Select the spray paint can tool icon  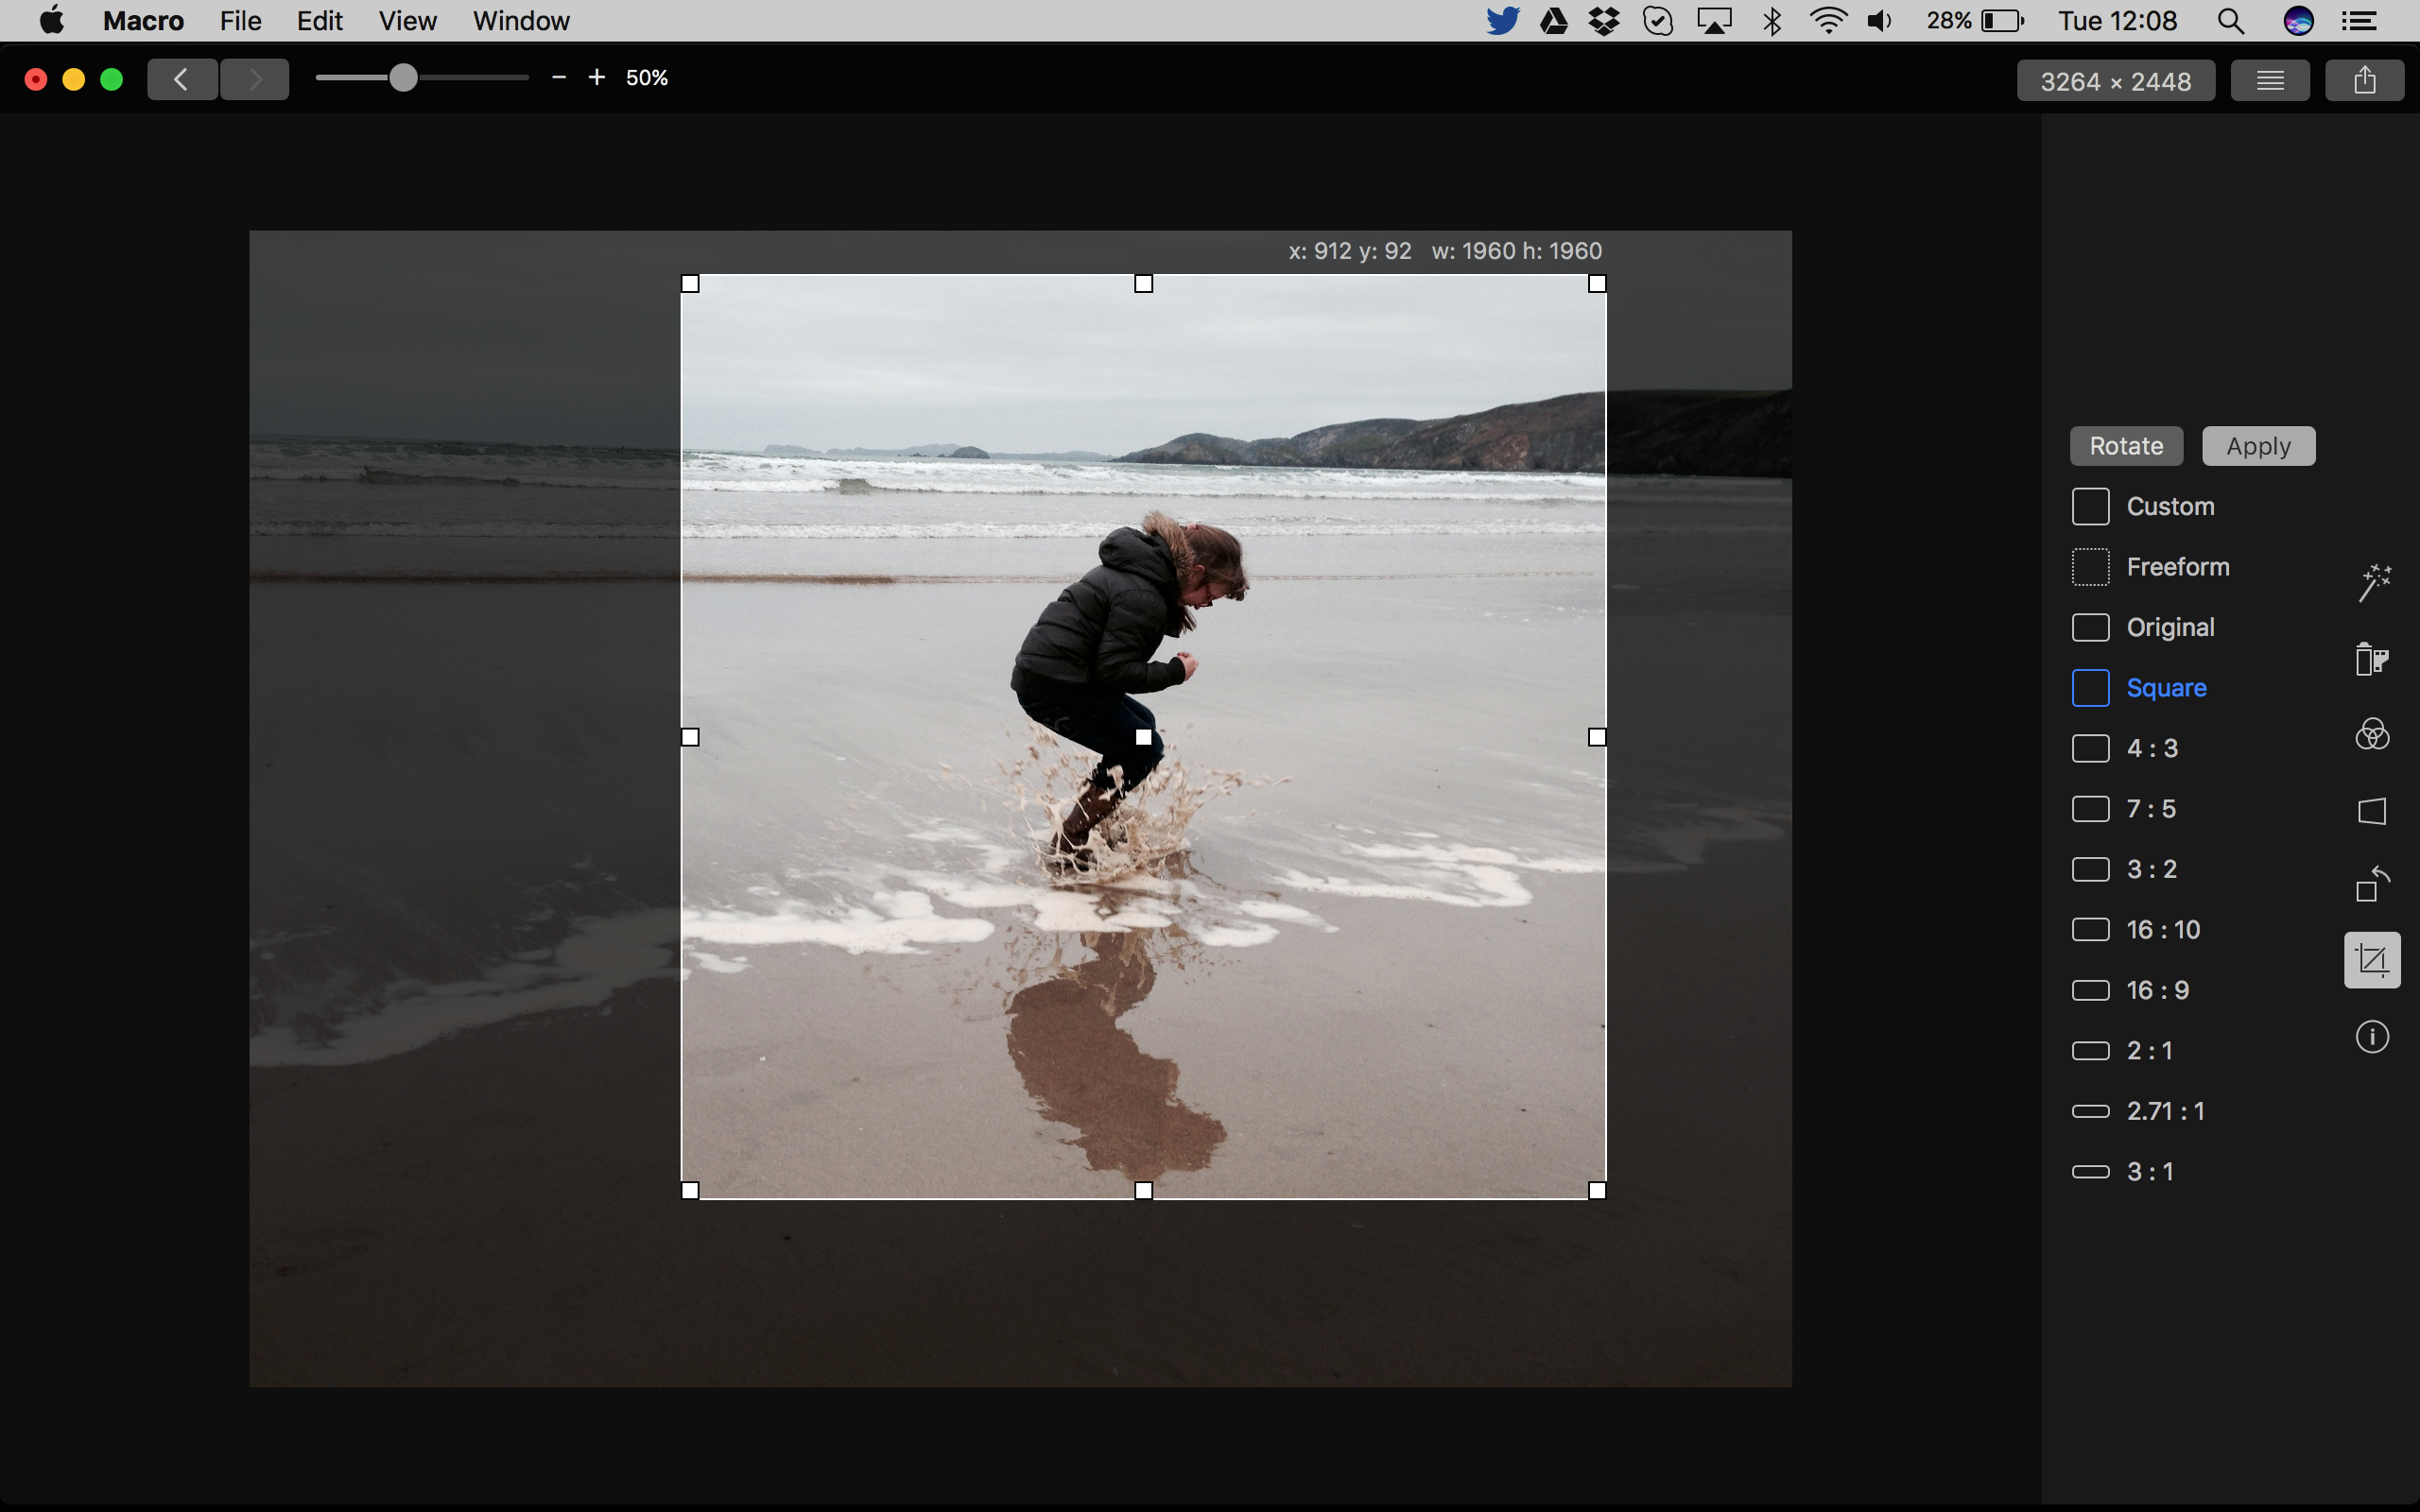coord(2371,659)
